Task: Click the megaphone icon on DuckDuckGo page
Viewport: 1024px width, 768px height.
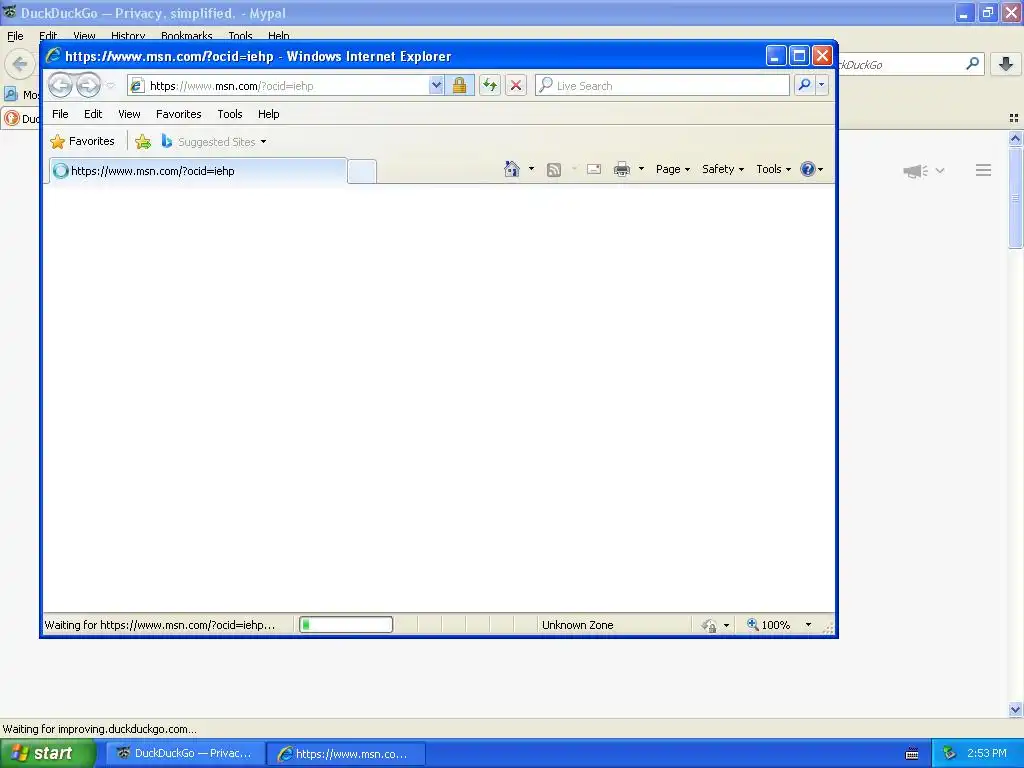Action: [916, 170]
